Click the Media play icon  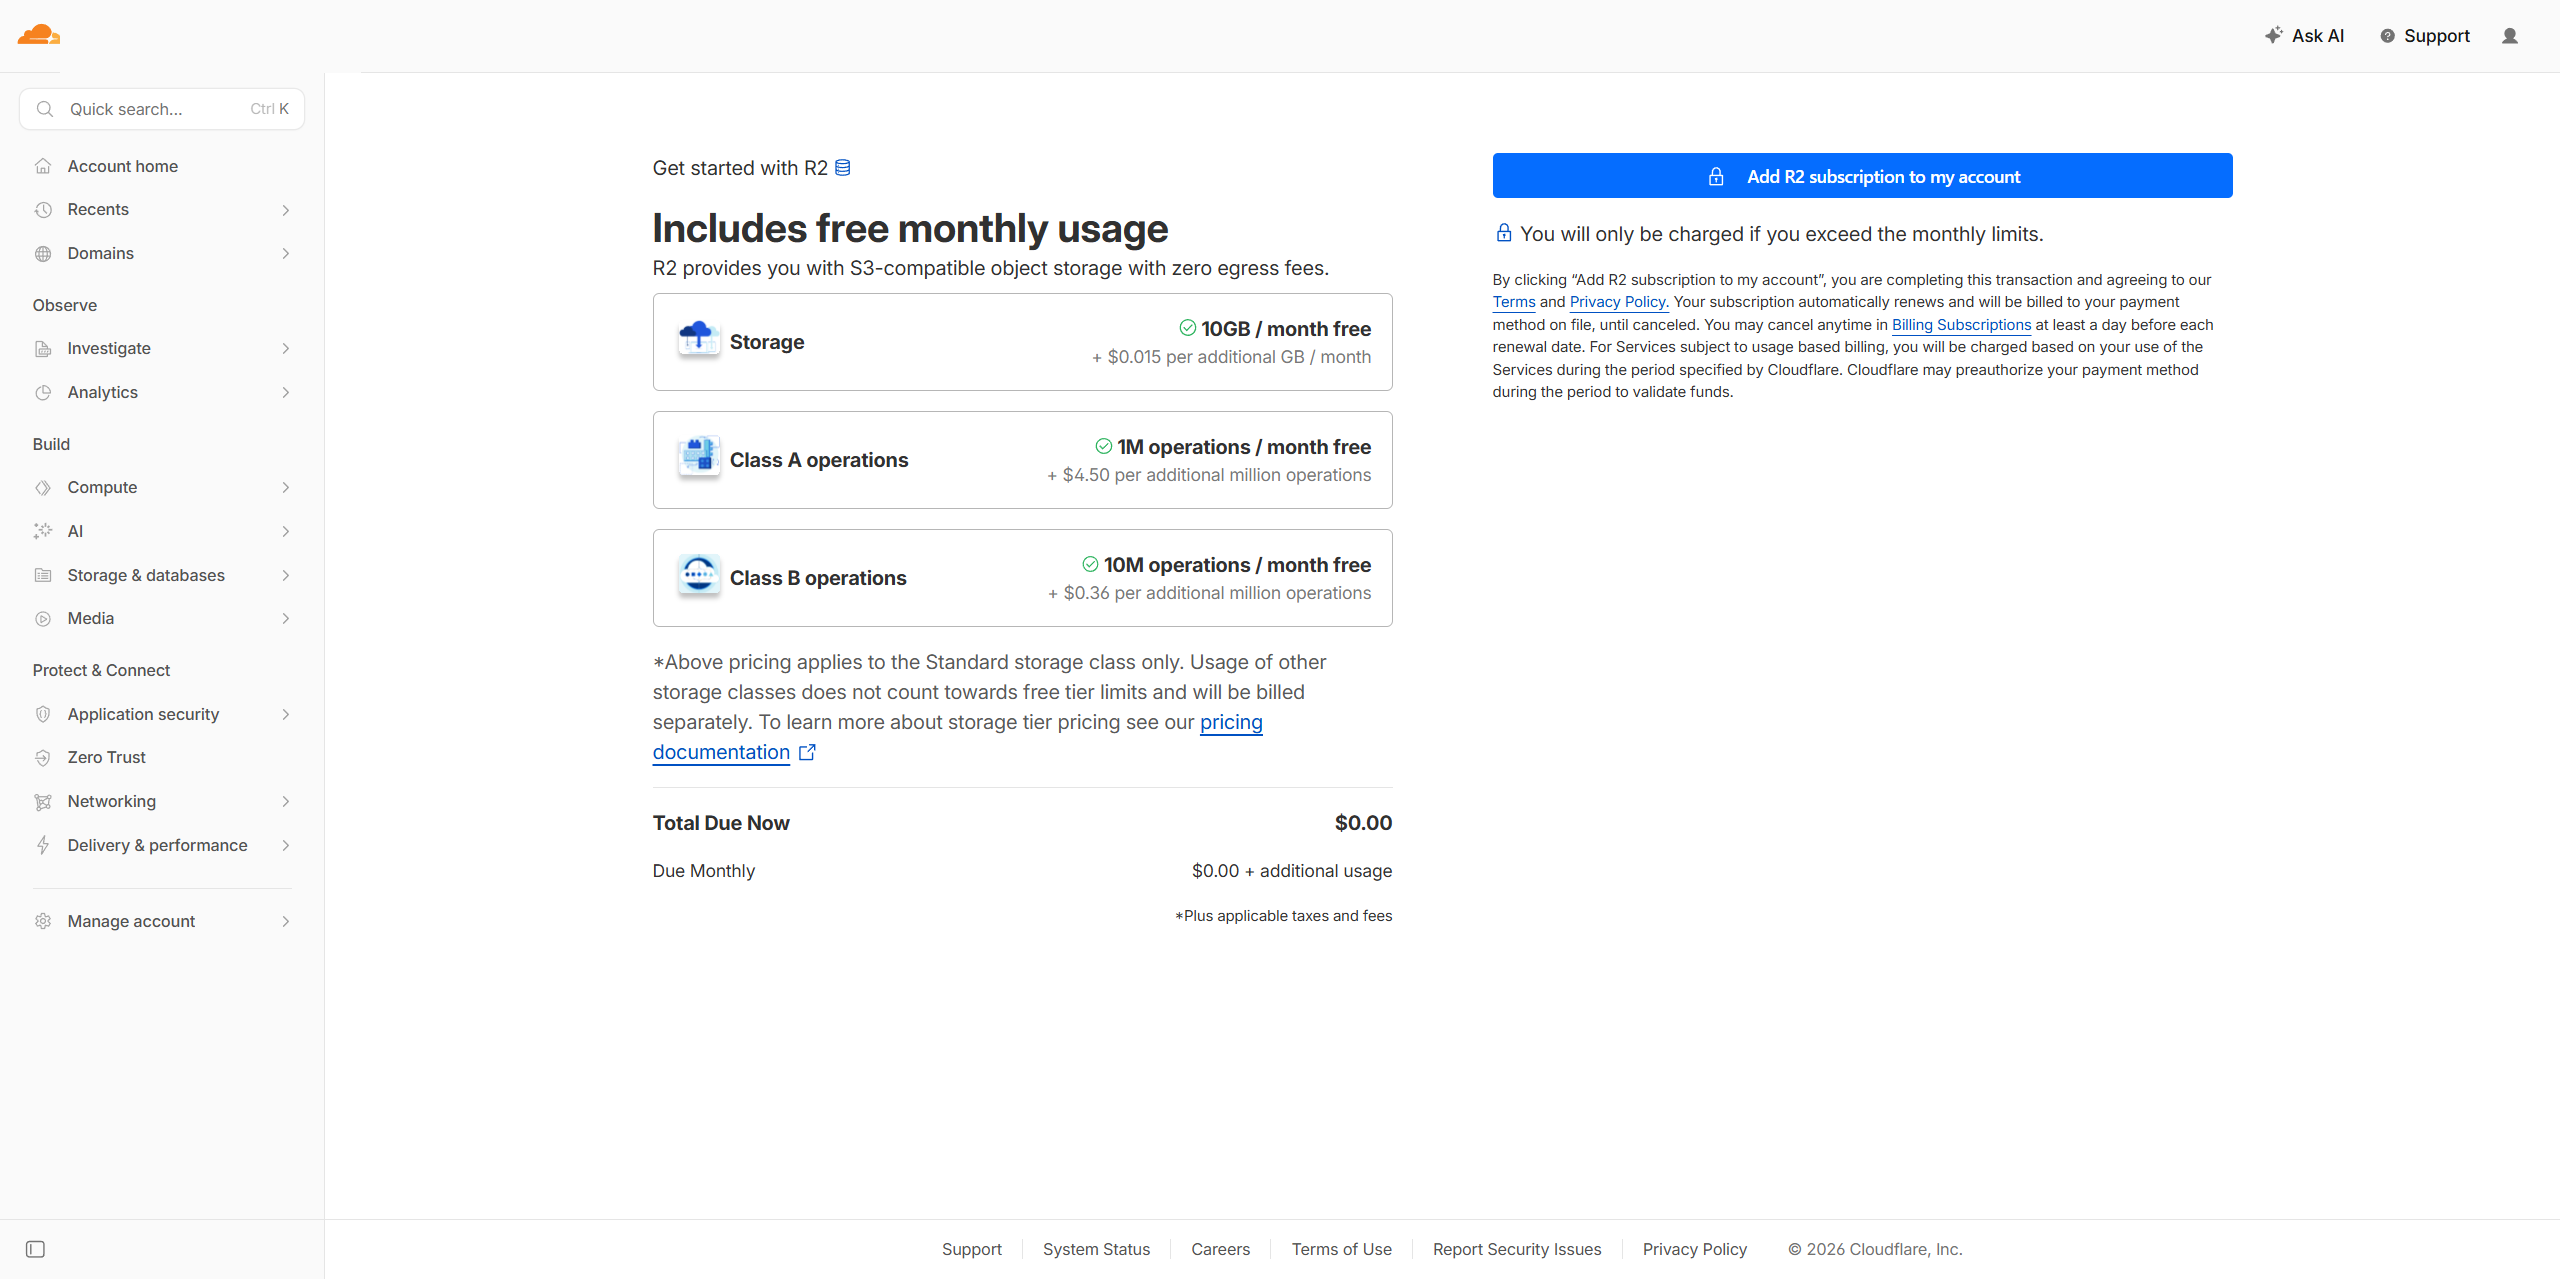pos(43,619)
